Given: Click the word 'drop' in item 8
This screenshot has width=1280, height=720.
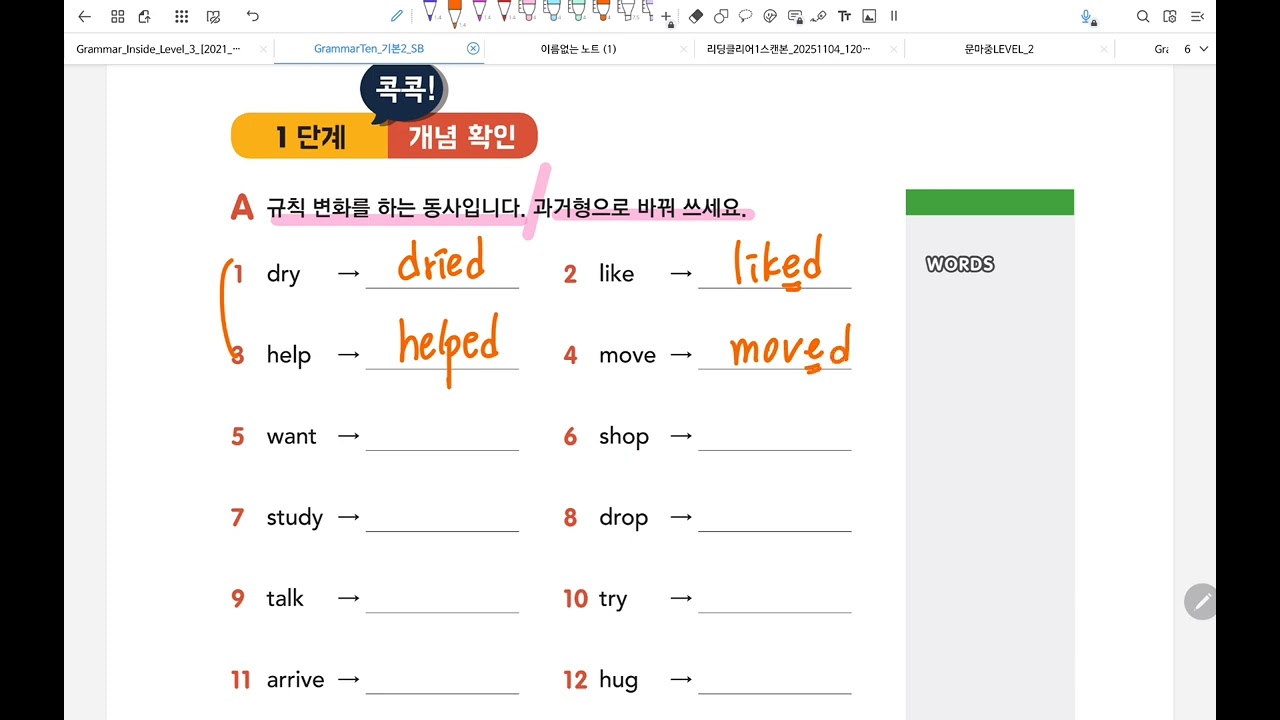Looking at the screenshot, I should point(623,518).
